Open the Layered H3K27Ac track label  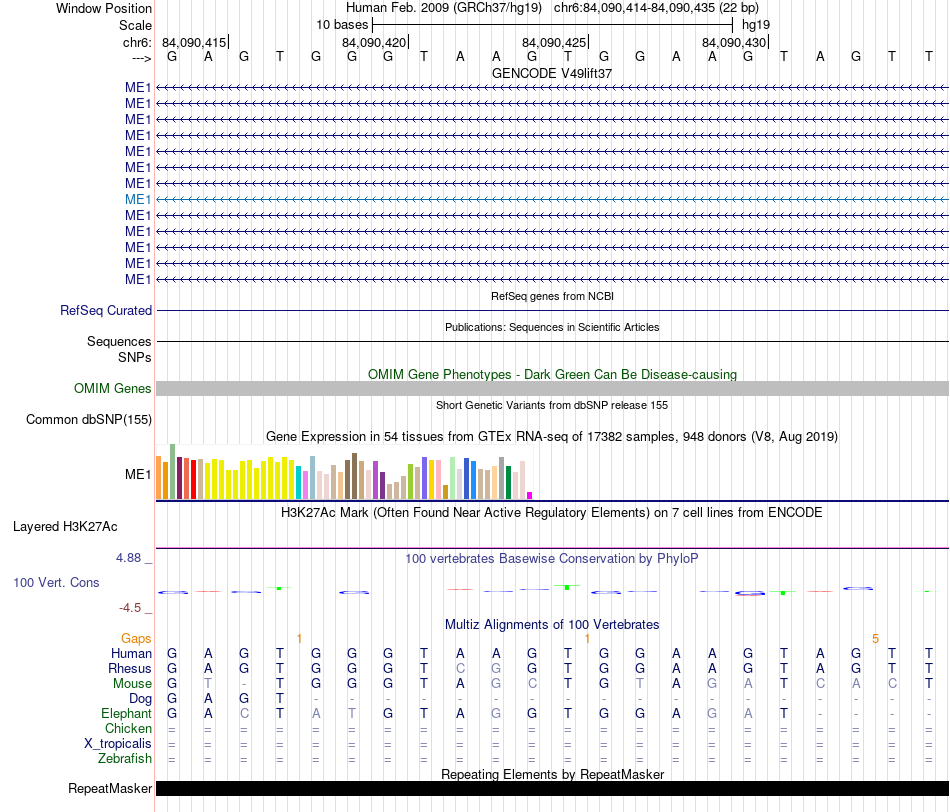click(65, 527)
